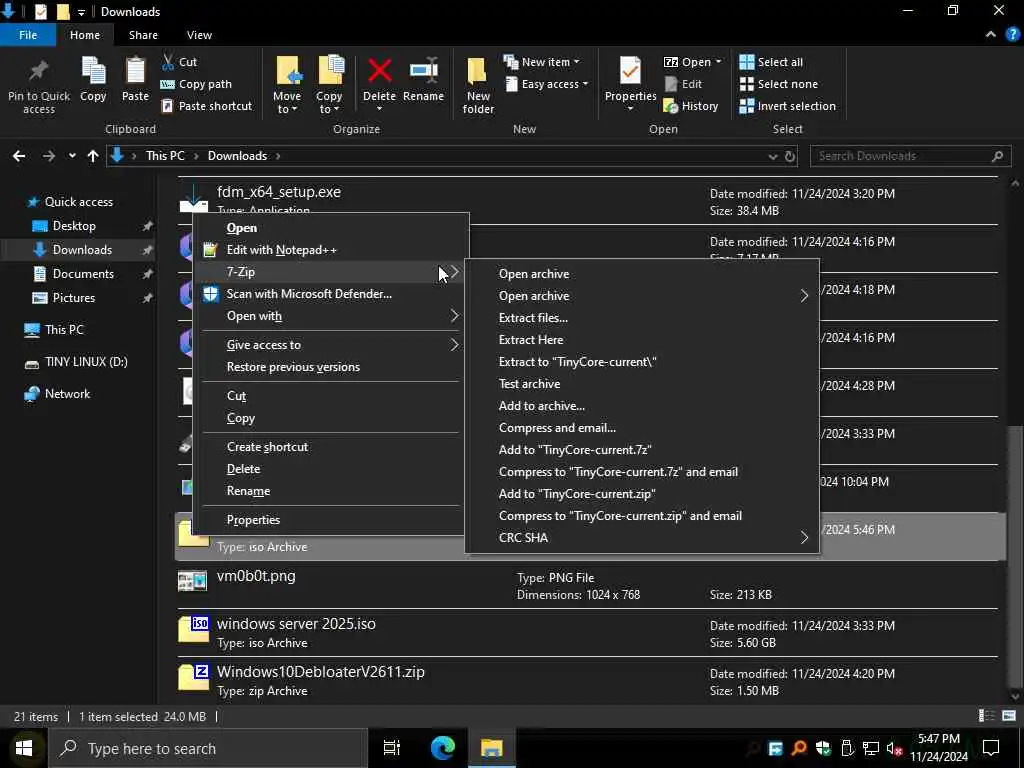Click the Refresh button in address bar

790,157
